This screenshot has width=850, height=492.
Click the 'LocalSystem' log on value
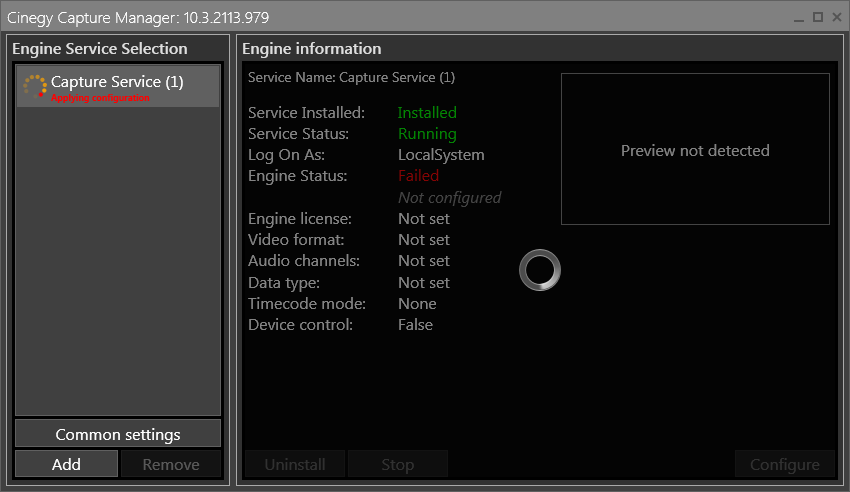pyautogui.click(x=441, y=155)
